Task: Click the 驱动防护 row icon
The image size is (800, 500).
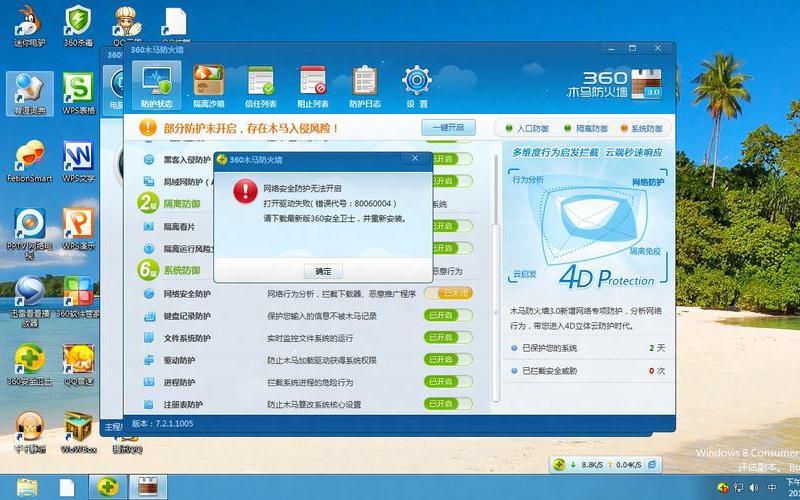Action: (149, 360)
